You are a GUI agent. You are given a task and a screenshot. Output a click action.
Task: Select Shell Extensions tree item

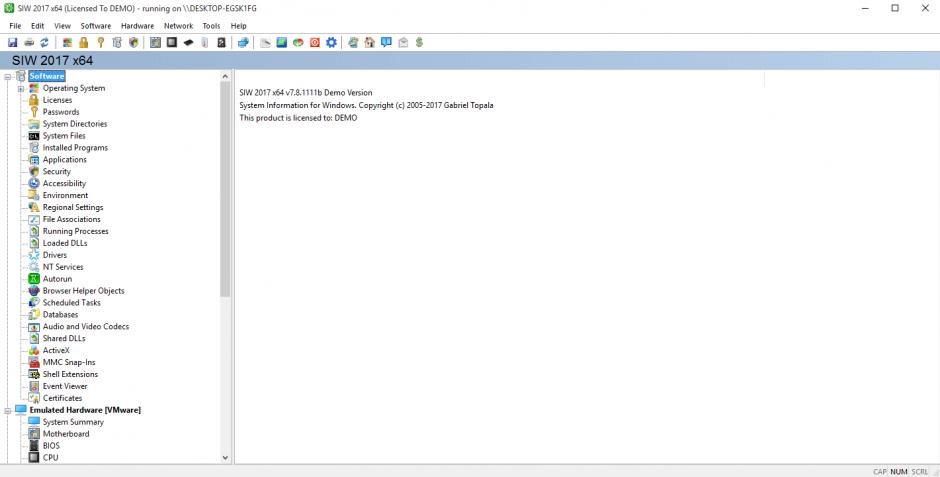pos(70,375)
